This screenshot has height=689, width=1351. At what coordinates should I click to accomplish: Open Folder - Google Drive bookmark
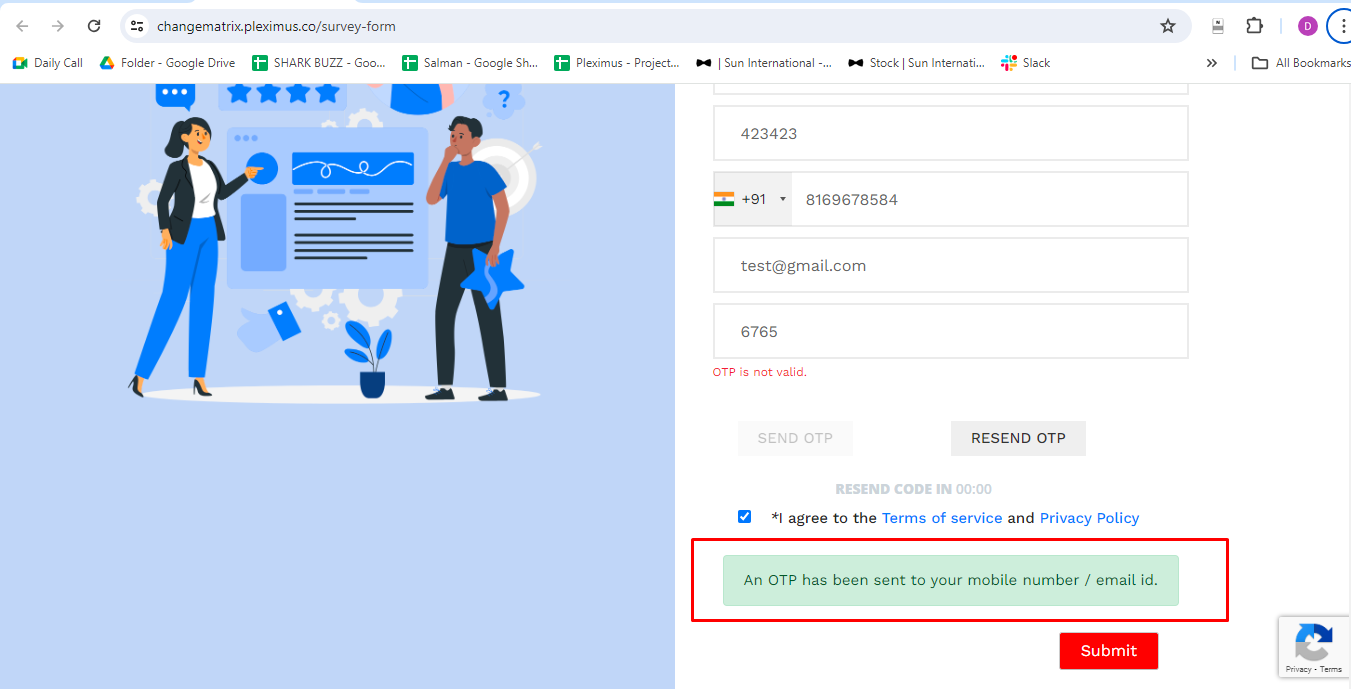click(x=167, y=63)
